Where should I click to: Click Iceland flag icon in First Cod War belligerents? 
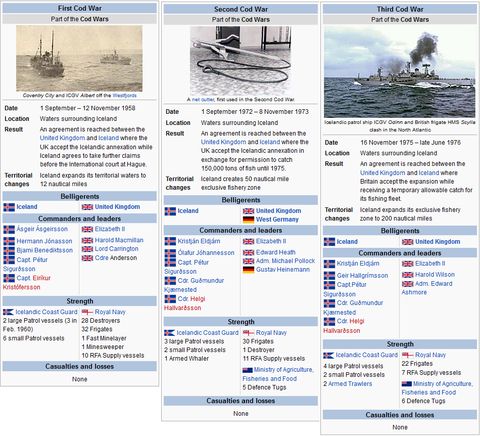(9, 207)
